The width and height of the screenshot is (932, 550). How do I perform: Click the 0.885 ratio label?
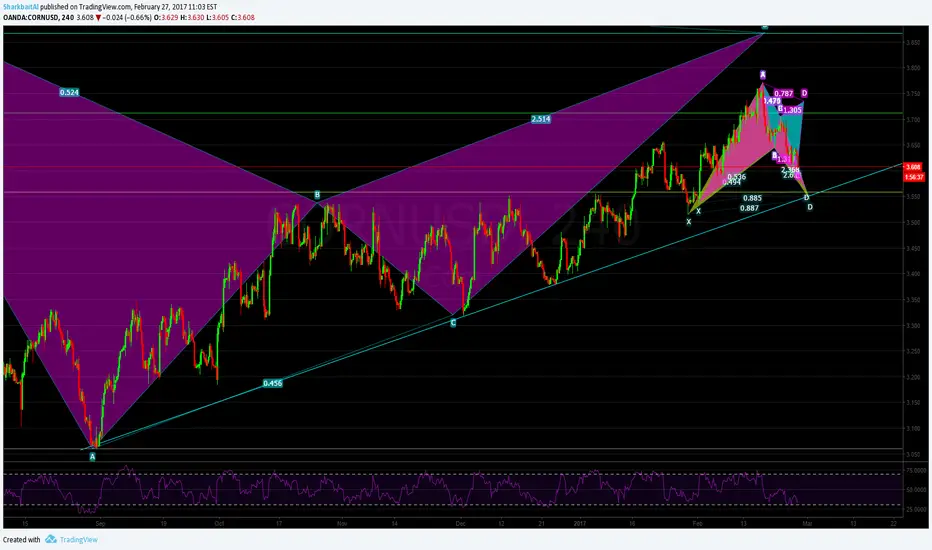(752, 198)
